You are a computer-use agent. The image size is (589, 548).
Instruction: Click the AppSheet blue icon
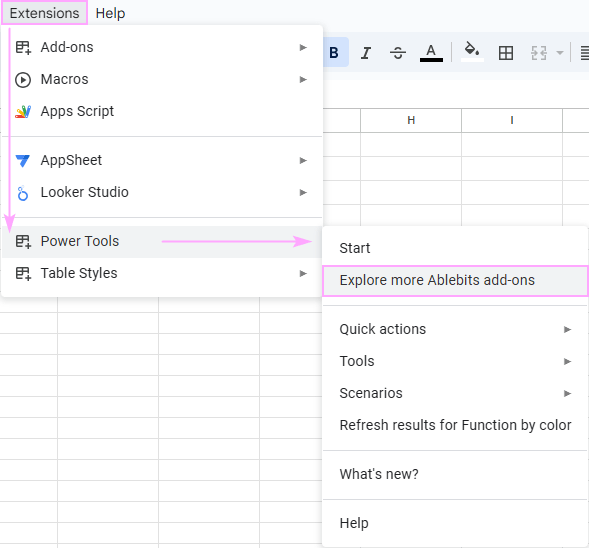(x=23, y=161)
